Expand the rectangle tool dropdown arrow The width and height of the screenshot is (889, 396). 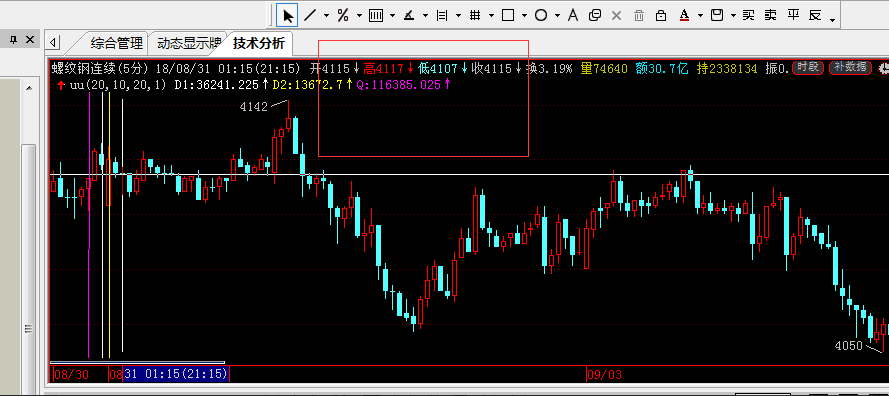click(524, 16)
